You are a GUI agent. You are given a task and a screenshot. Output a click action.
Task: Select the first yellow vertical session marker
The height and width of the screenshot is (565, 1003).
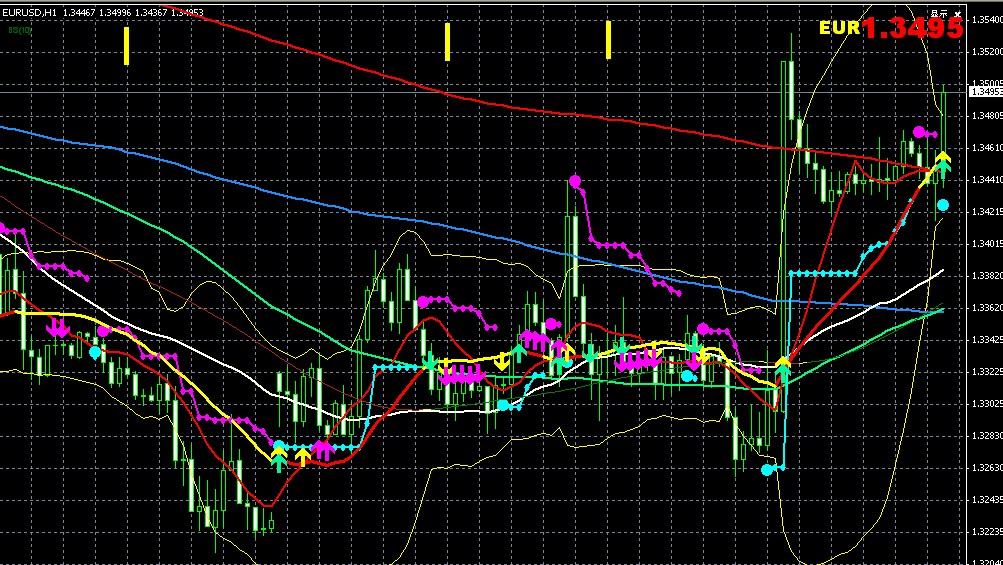127,45
